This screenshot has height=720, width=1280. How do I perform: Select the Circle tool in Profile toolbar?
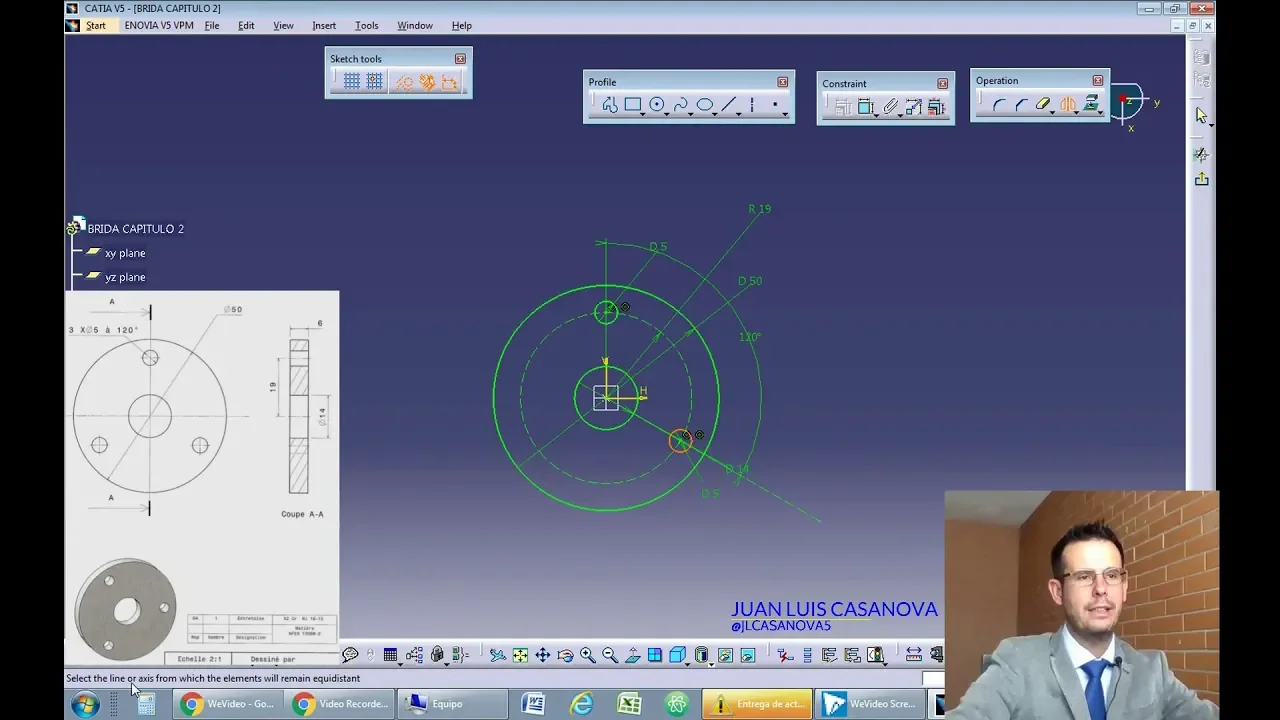coord(656,105)
